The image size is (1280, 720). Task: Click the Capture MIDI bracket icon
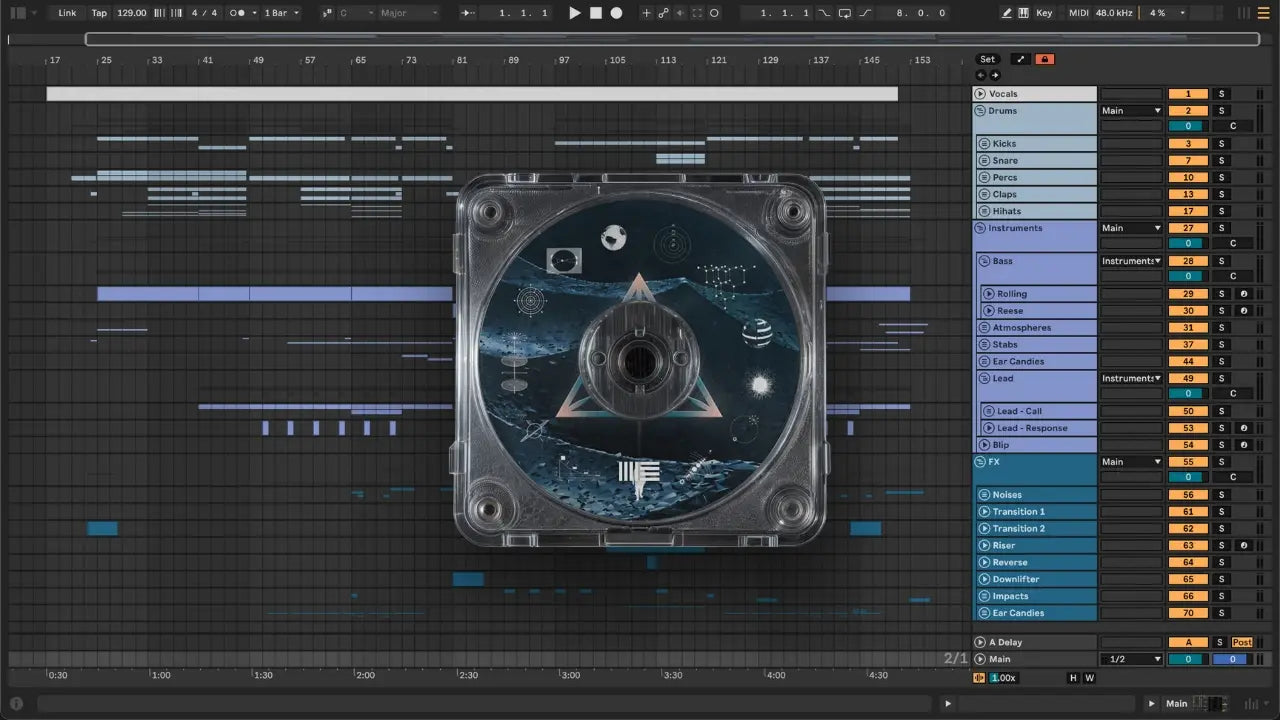[x=697, y=13]
